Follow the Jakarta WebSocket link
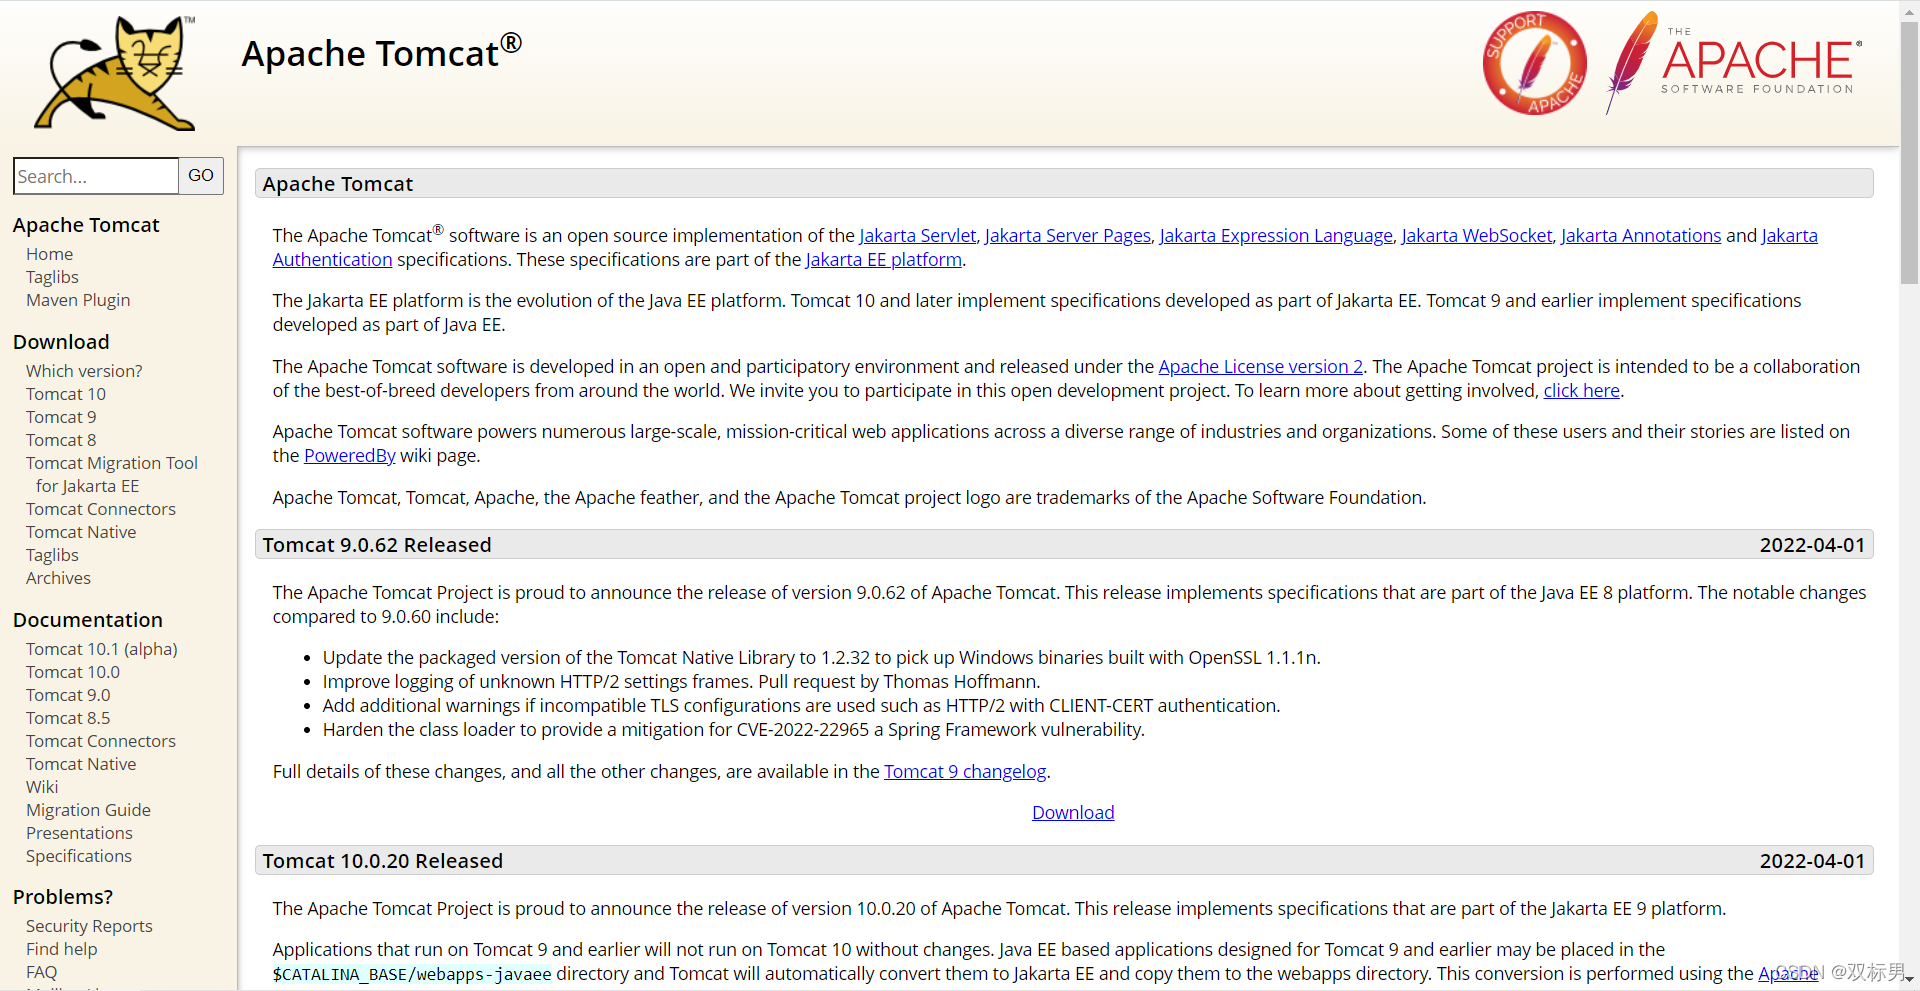 click(1477, 236)
